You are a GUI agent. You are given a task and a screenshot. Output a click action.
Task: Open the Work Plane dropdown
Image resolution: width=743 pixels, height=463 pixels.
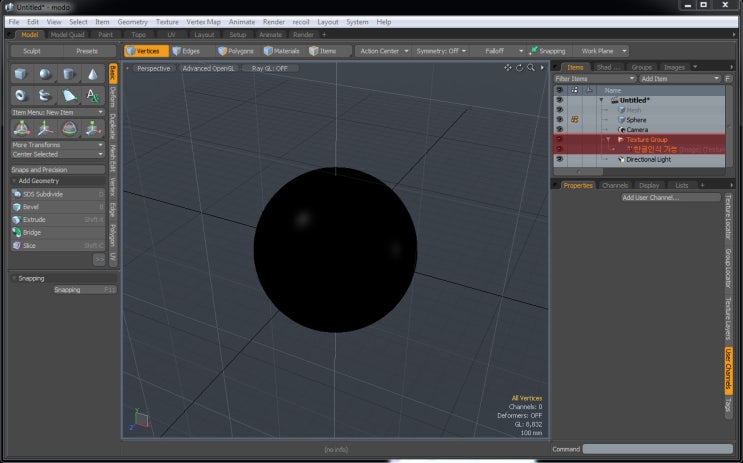601,51
